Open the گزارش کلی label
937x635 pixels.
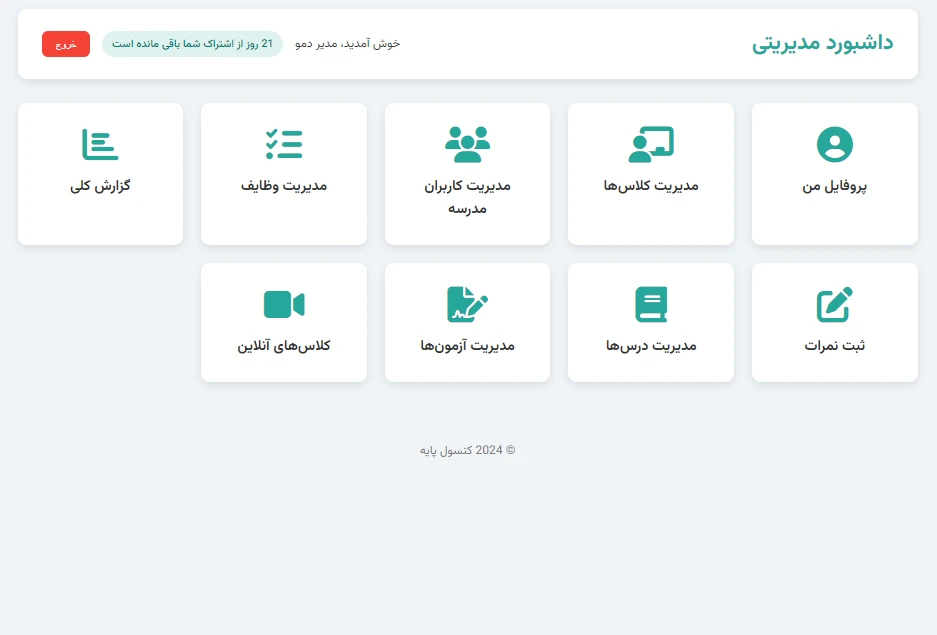point(100,186)
